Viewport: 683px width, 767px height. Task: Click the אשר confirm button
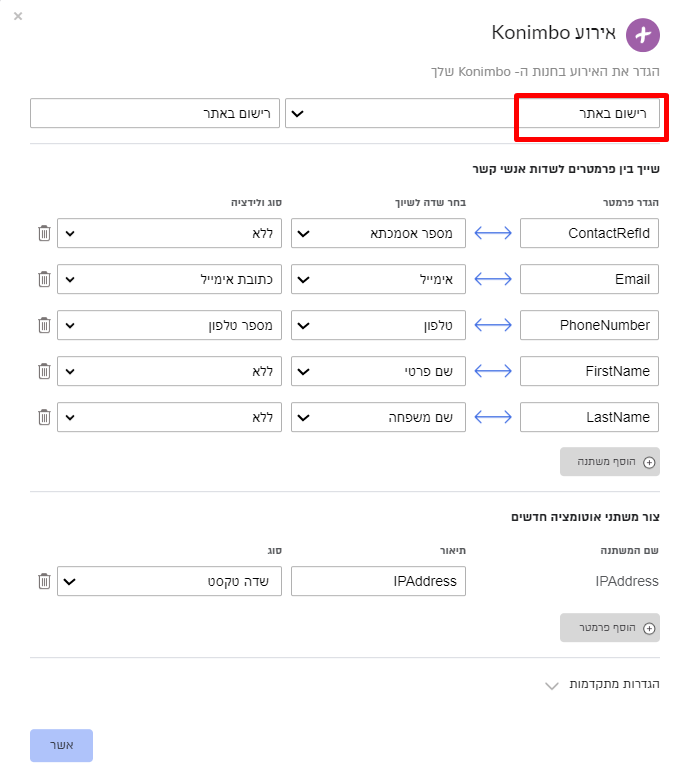(x=61, y=745)
